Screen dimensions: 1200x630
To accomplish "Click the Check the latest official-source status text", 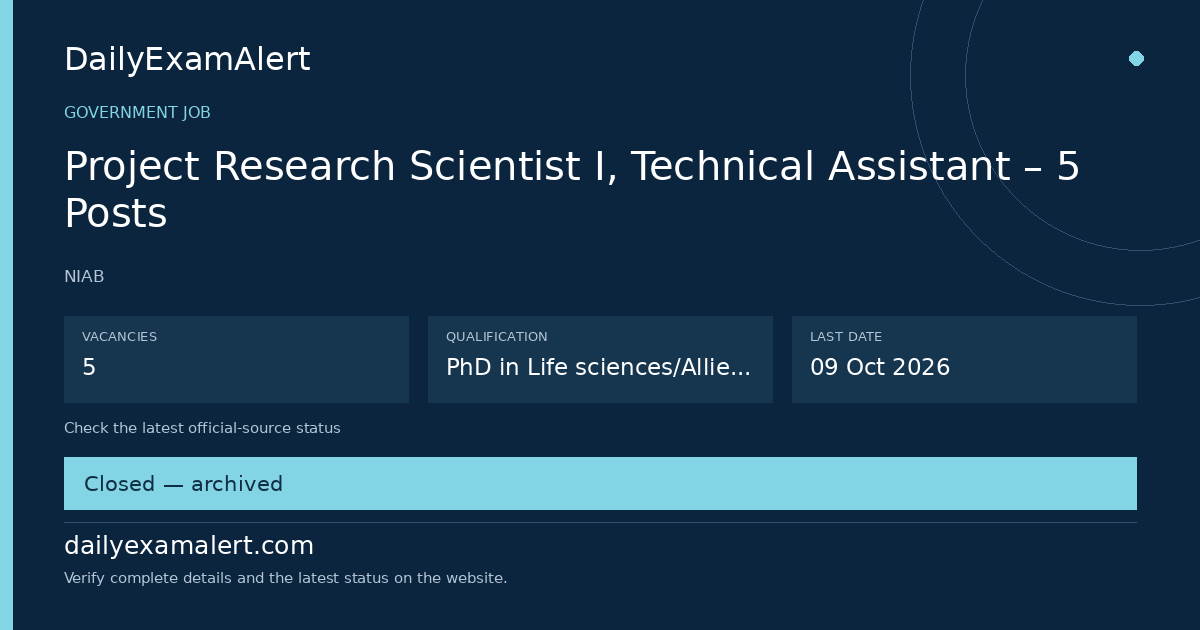I will pos(202,428).
